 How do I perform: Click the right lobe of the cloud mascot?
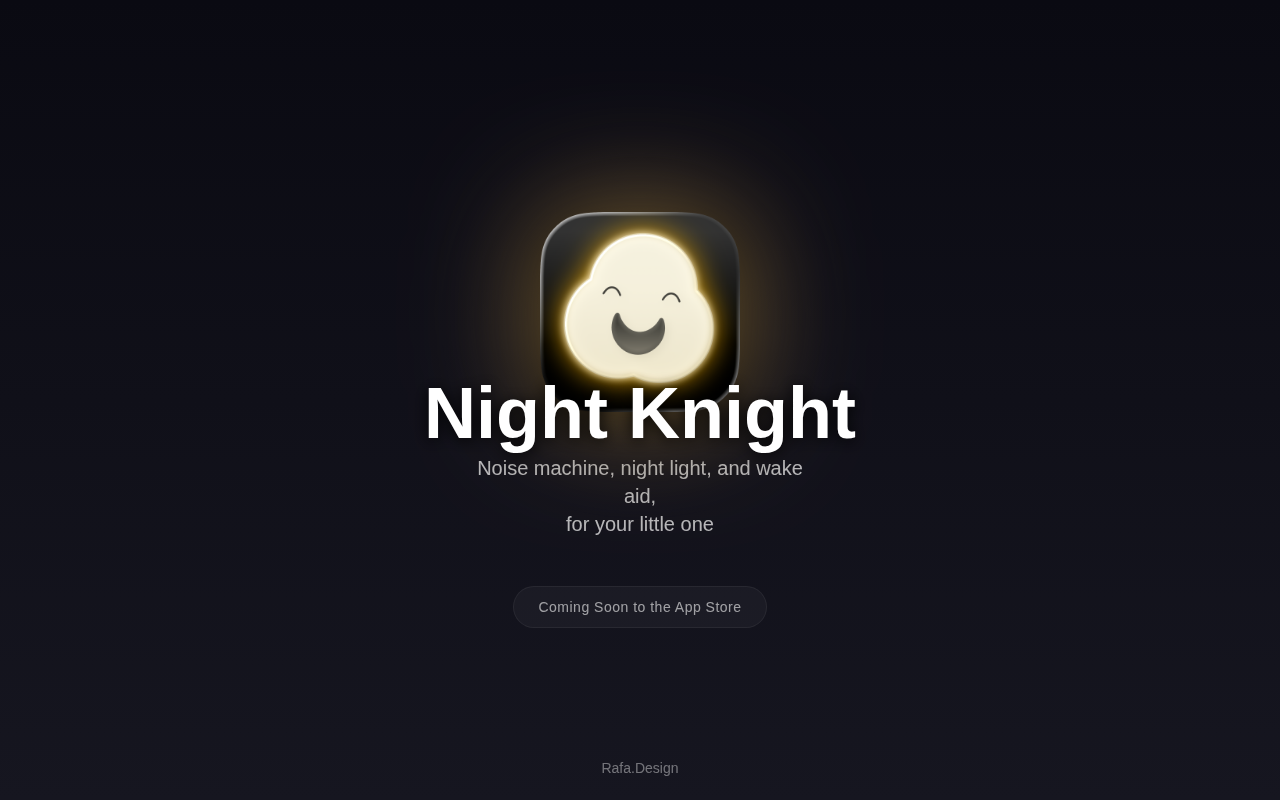coord(692,328)
